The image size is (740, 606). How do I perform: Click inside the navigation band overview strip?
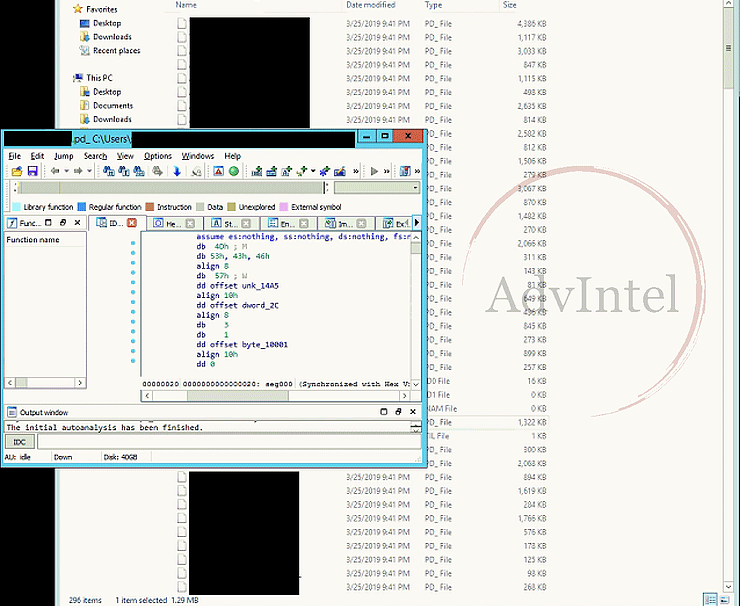[172, 188]
